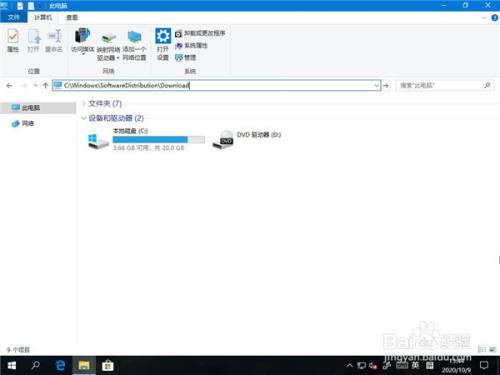500x375 pixels.
Task: Open the address bar history dropdown
Action: (376, 85)
